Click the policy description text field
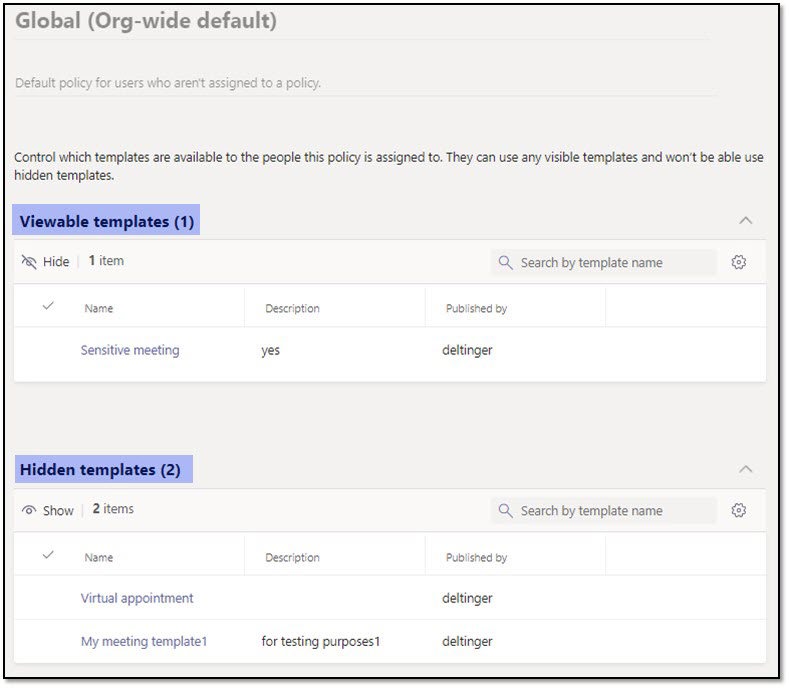This screenshot has height=688, width=789. coord(360,83)
